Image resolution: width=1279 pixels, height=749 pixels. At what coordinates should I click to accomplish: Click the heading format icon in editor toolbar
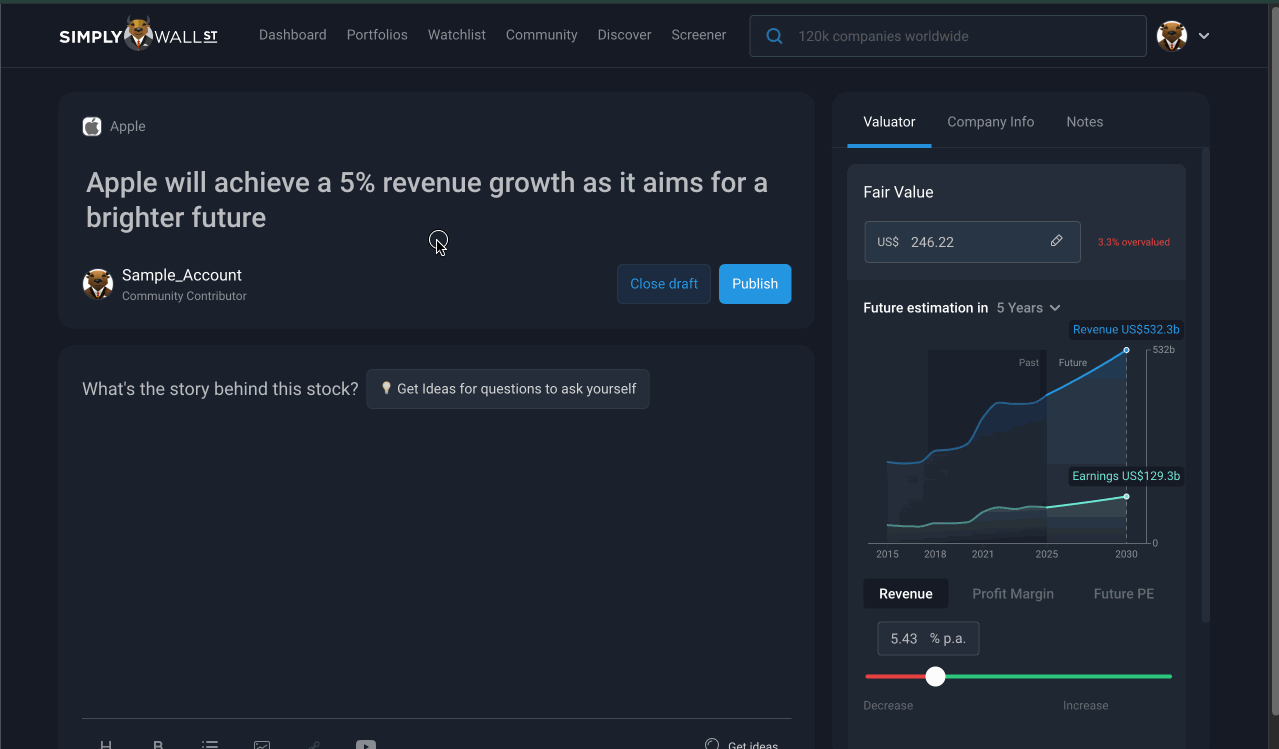click(x=106, y=745)
